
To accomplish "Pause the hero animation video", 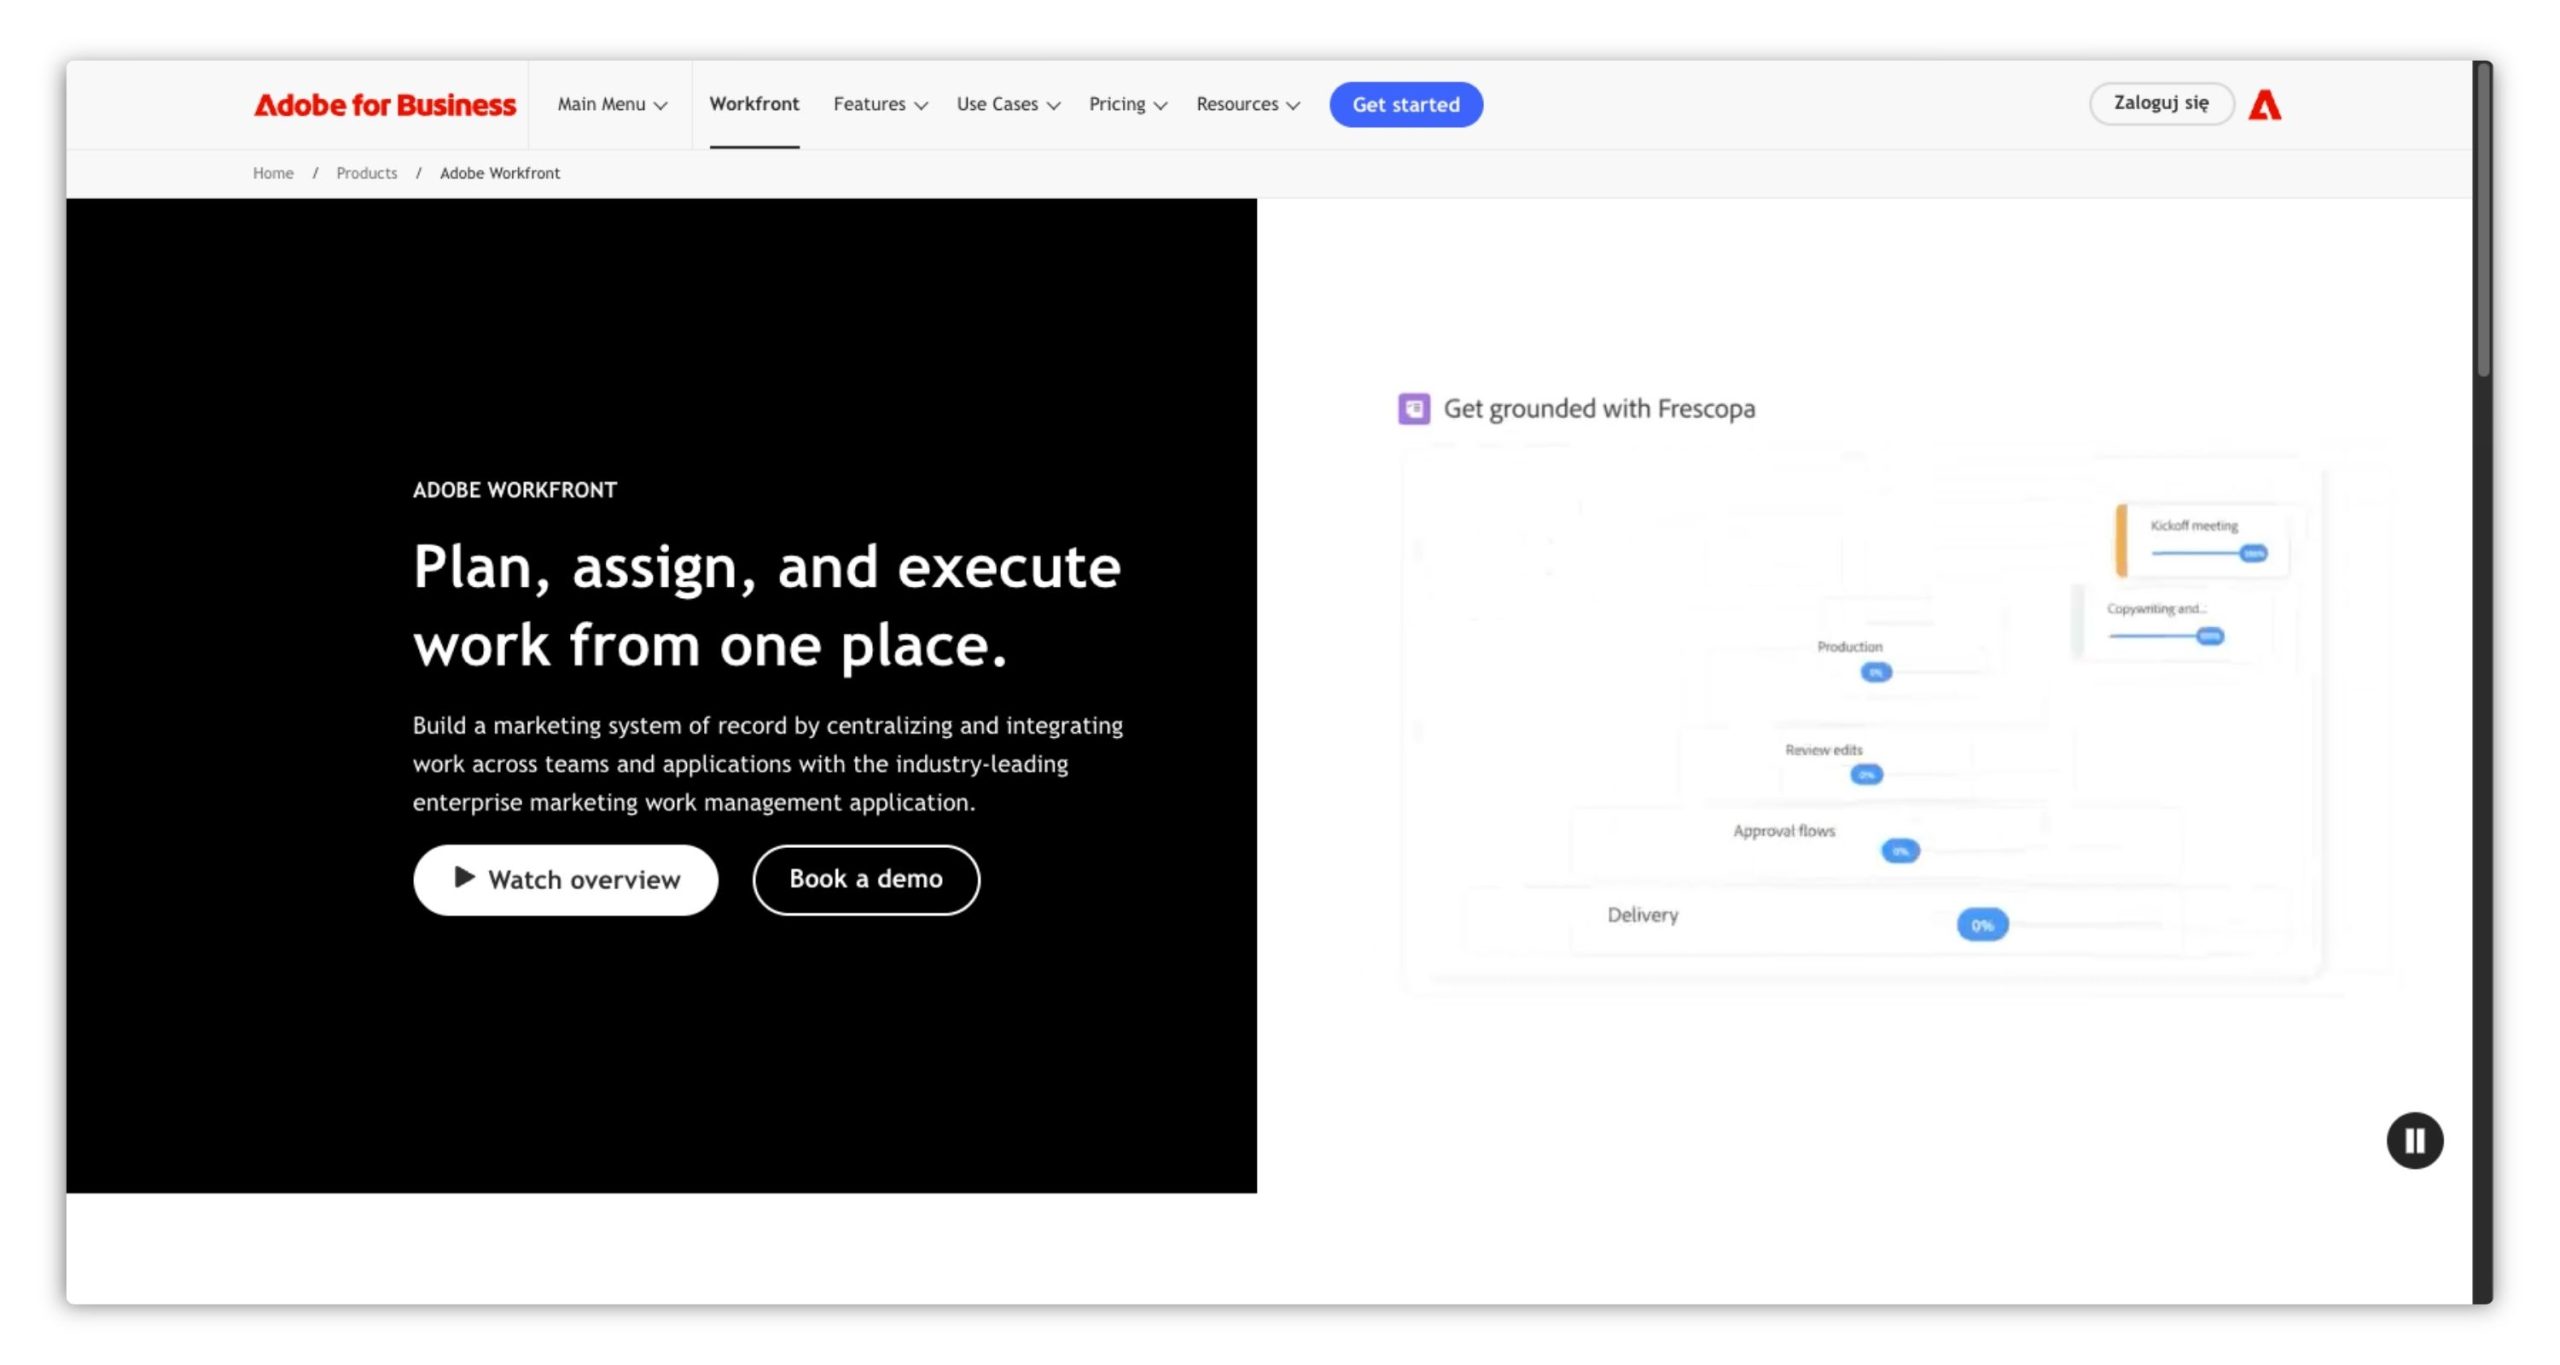I will click(x=2413, y=1140).
